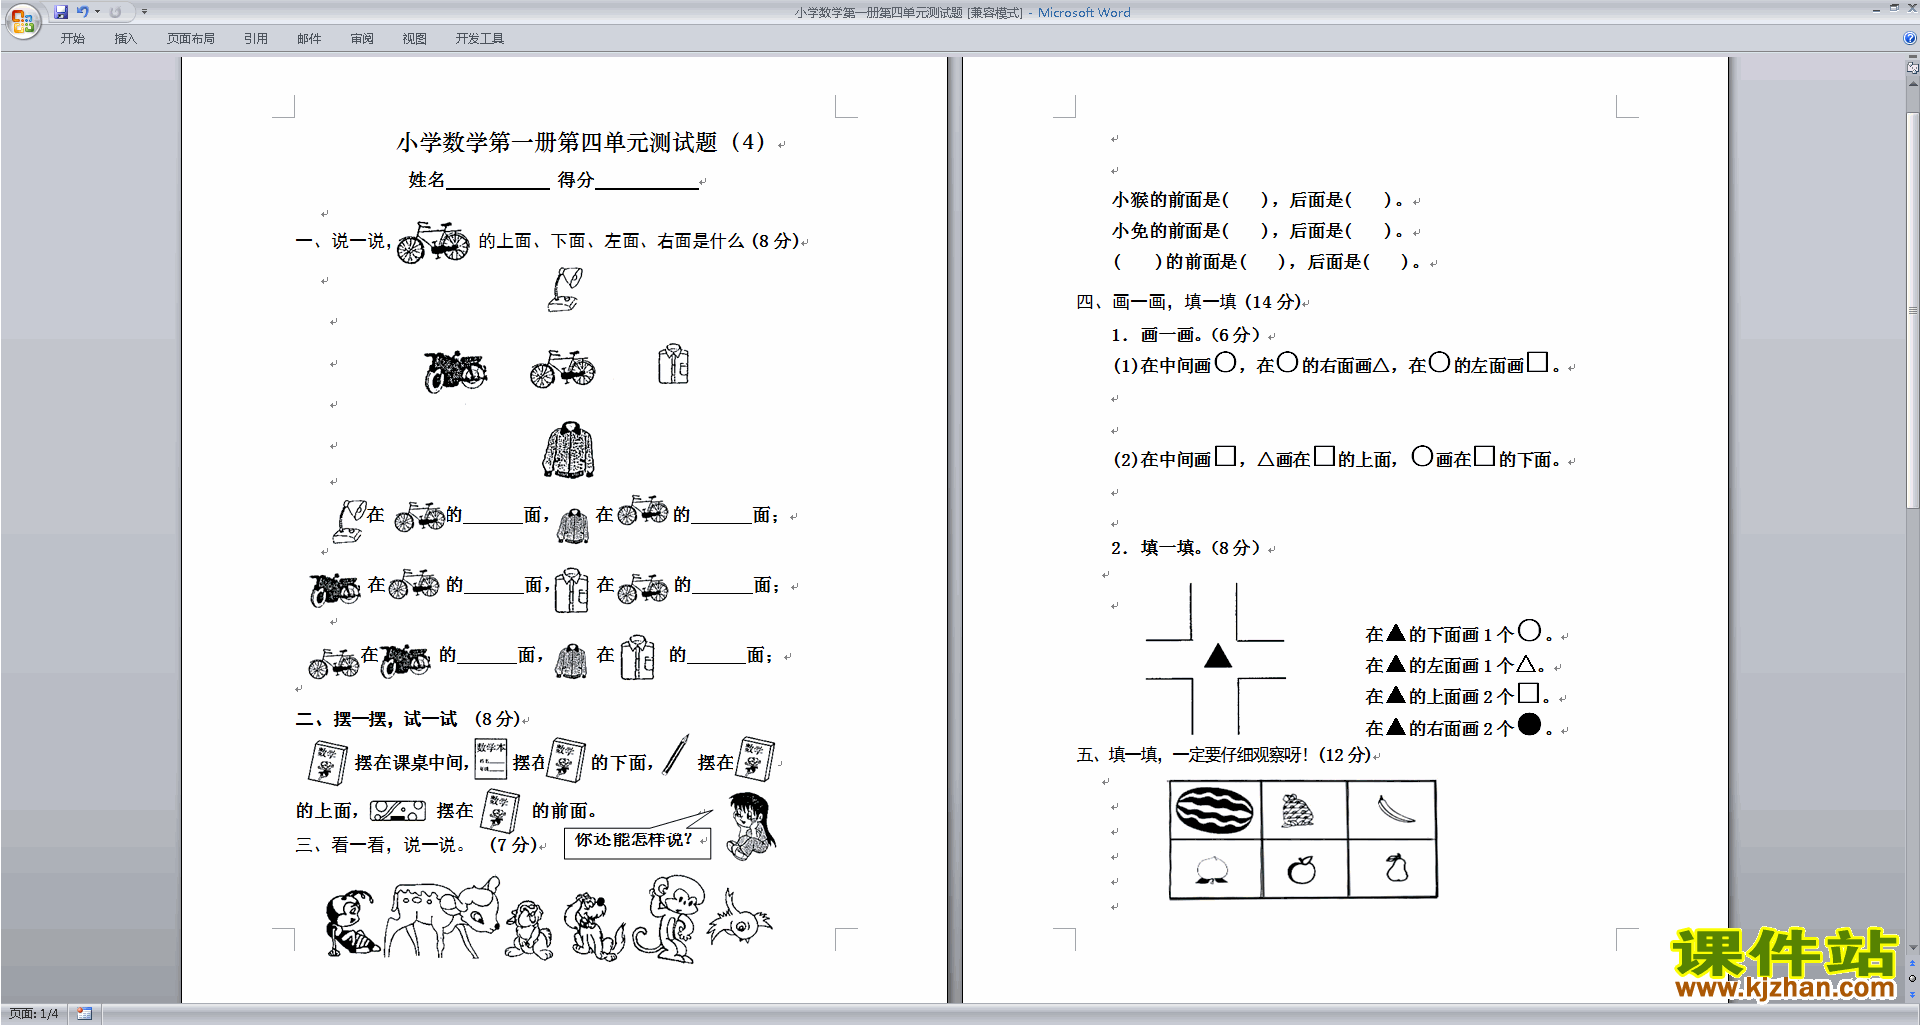Click text 在▲的右面画2个●
The image size is (1920, 1025).
point(1459,727)
